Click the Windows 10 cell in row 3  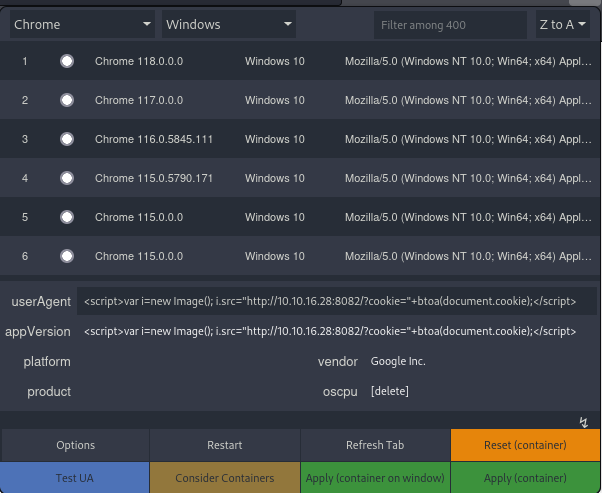pos(275,139)
